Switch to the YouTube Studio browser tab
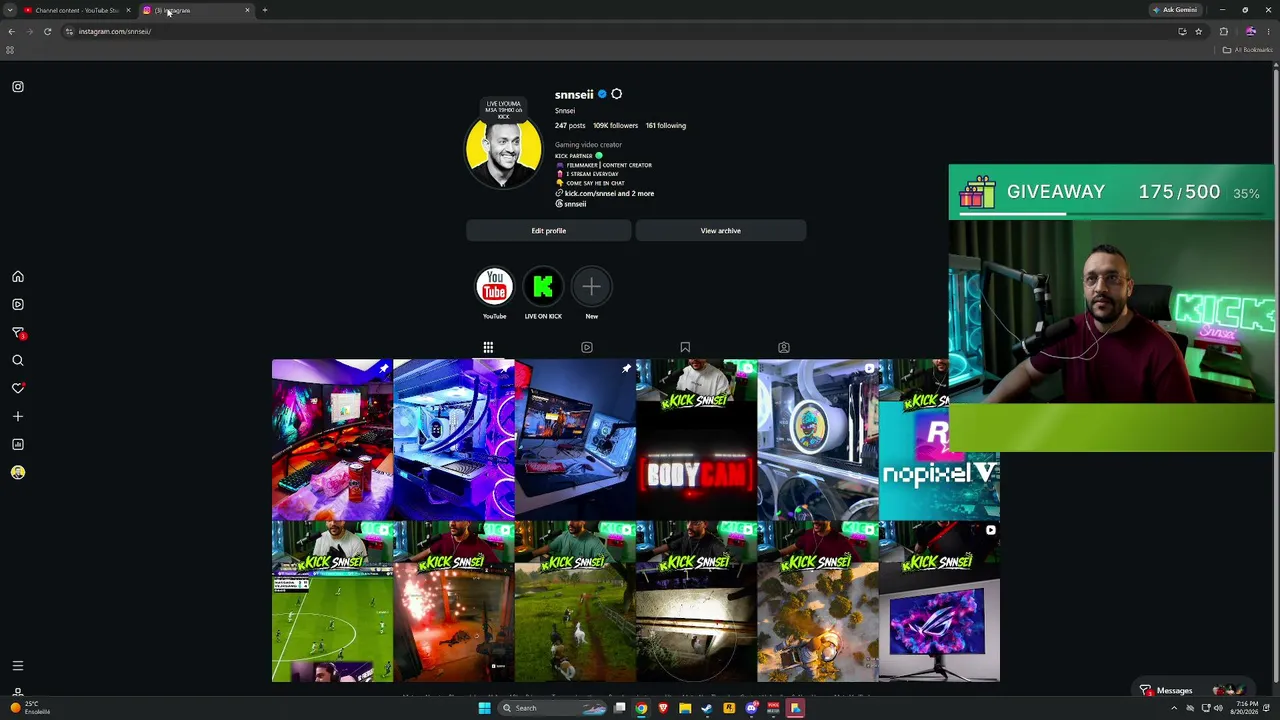Screen dimensions: 1280x720 coord(76,10)
